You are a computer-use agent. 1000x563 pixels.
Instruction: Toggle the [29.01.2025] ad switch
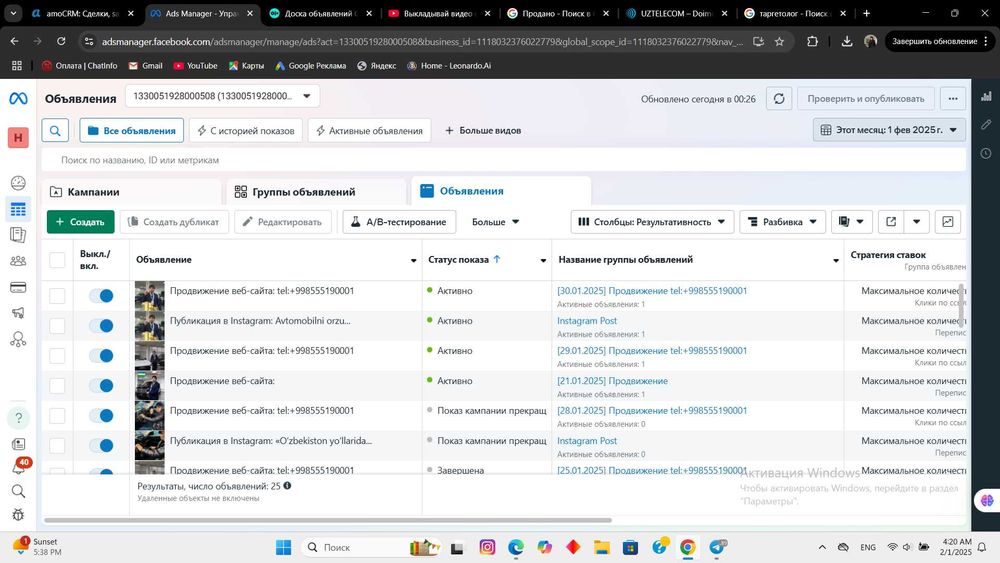pyautogui.click(x=101, y=356)
